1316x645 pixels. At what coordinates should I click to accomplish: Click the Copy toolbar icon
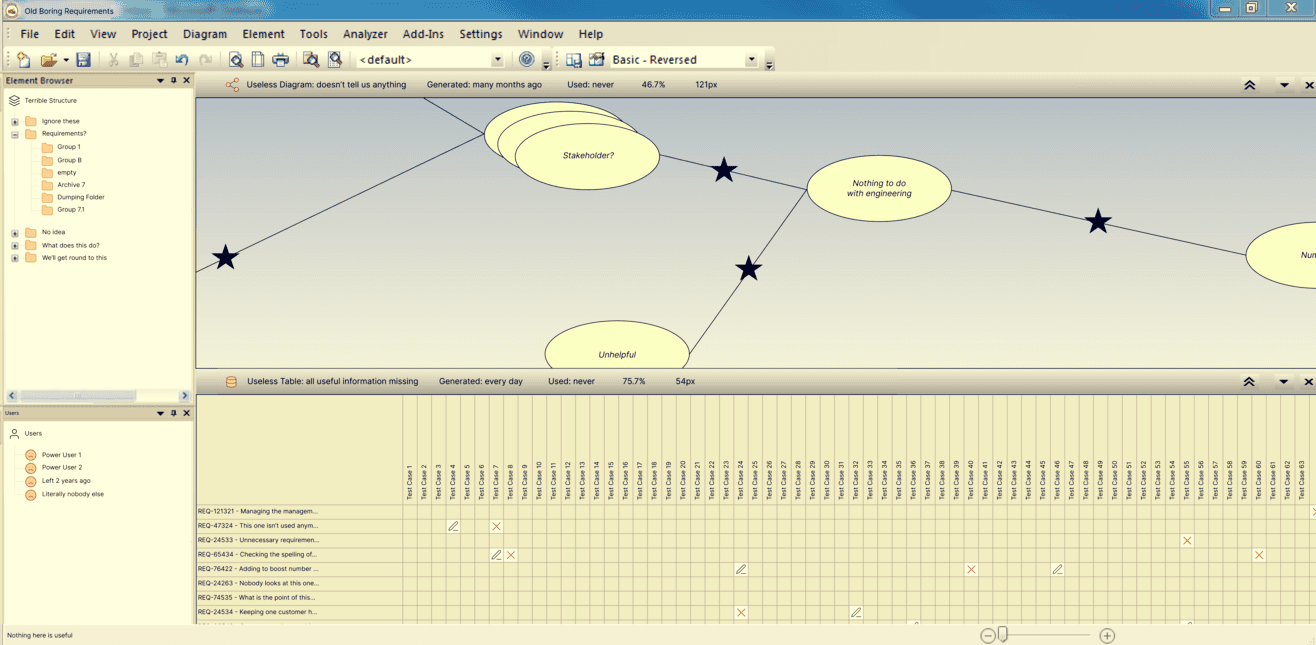tap(136, 60)
